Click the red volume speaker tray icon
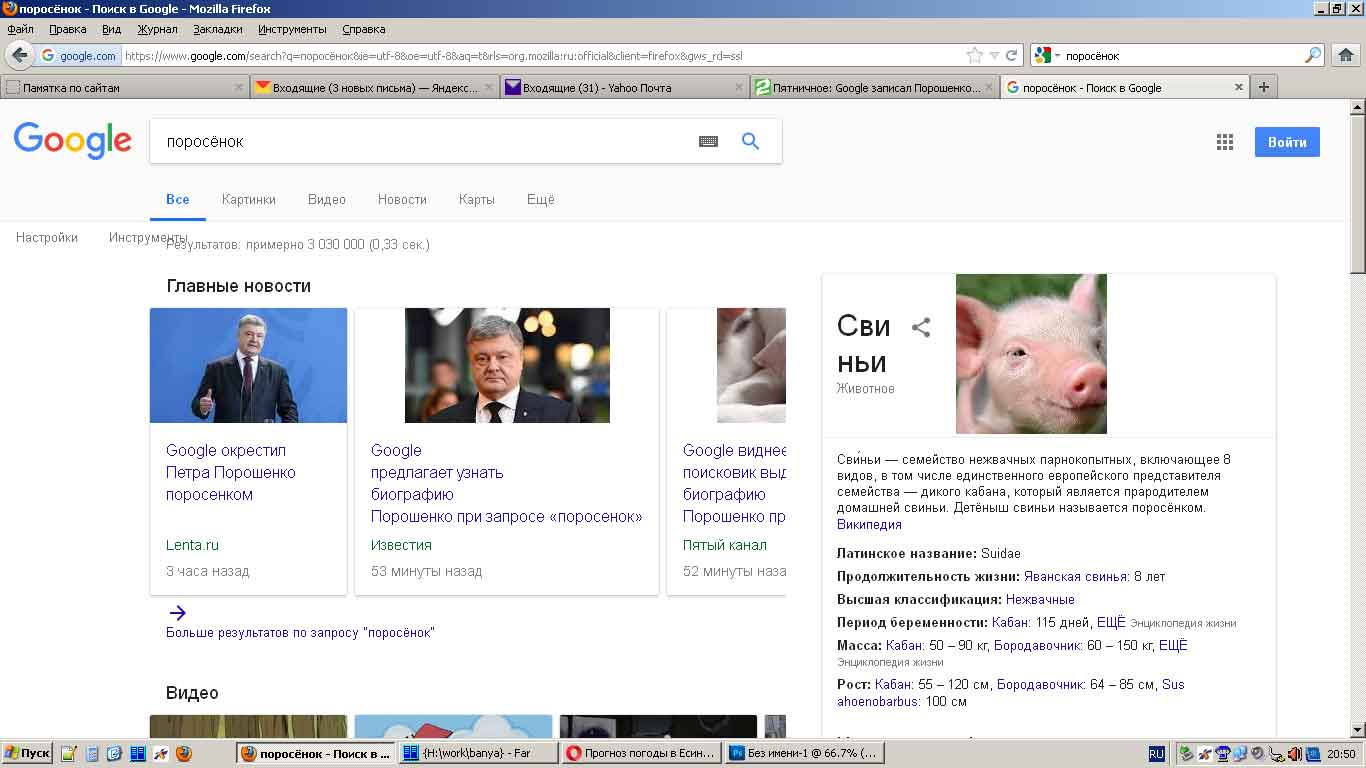The image size is (1366, 768). 1294,754
